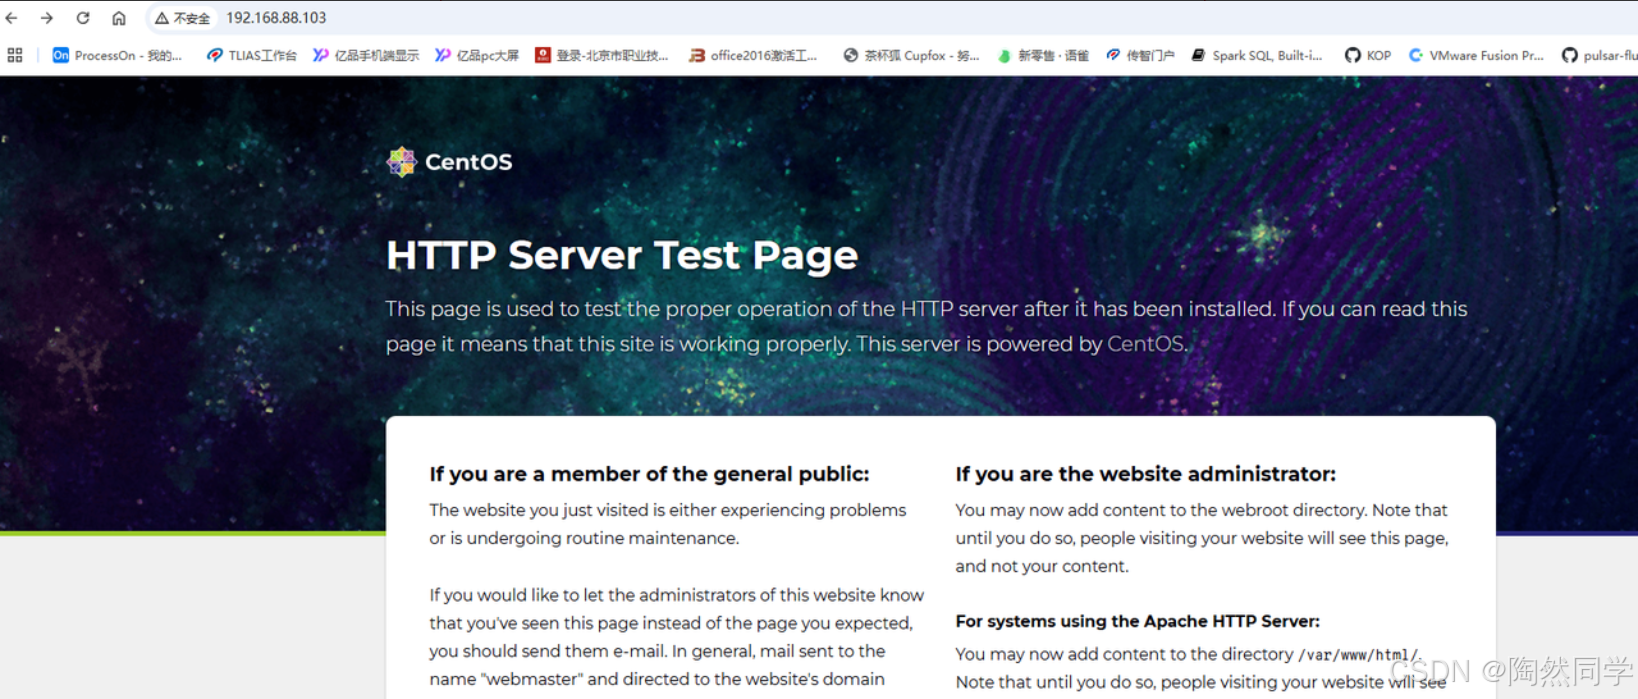Viewport: 1638px width, 699px height.
Task: Reload the page with the refresh icon
Action: [83, 18]
